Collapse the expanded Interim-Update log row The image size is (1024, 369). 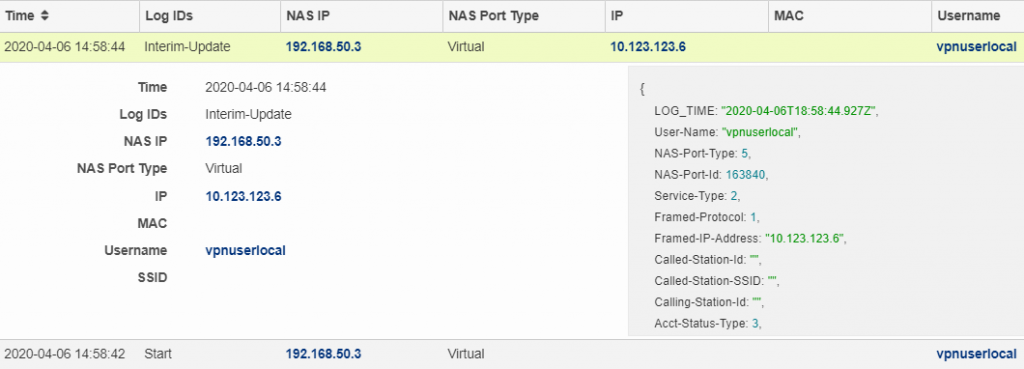512,47
